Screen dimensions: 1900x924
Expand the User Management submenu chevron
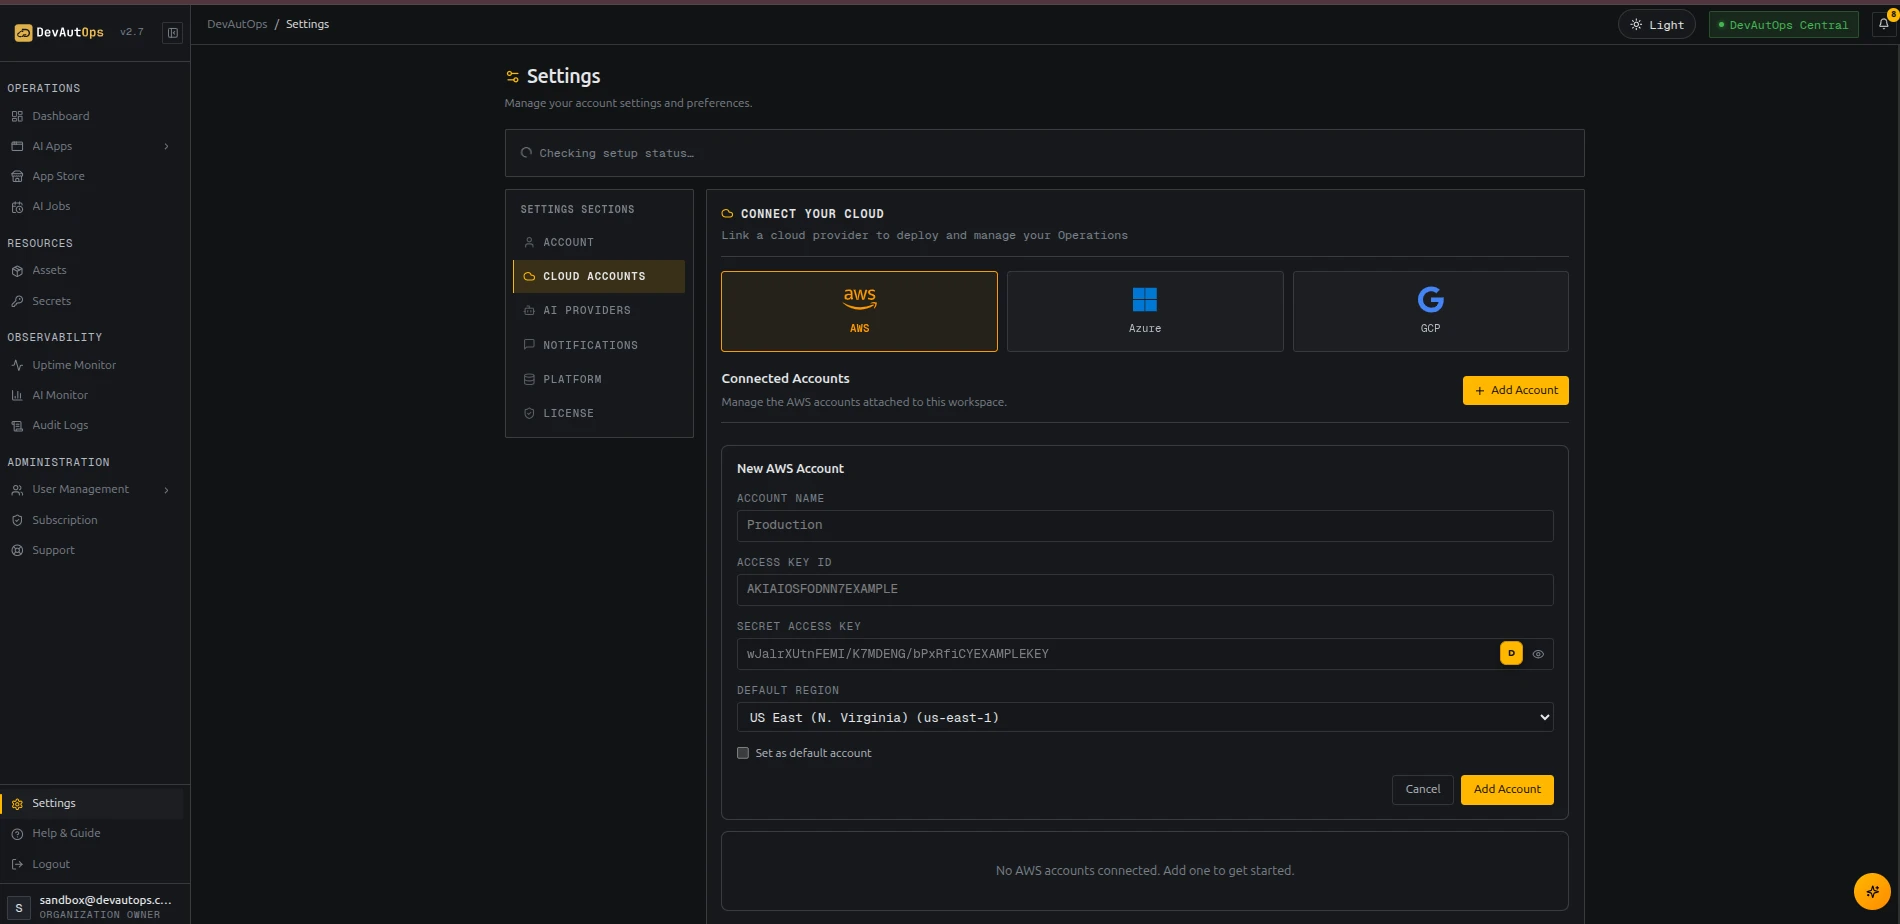tap(166, 490)
